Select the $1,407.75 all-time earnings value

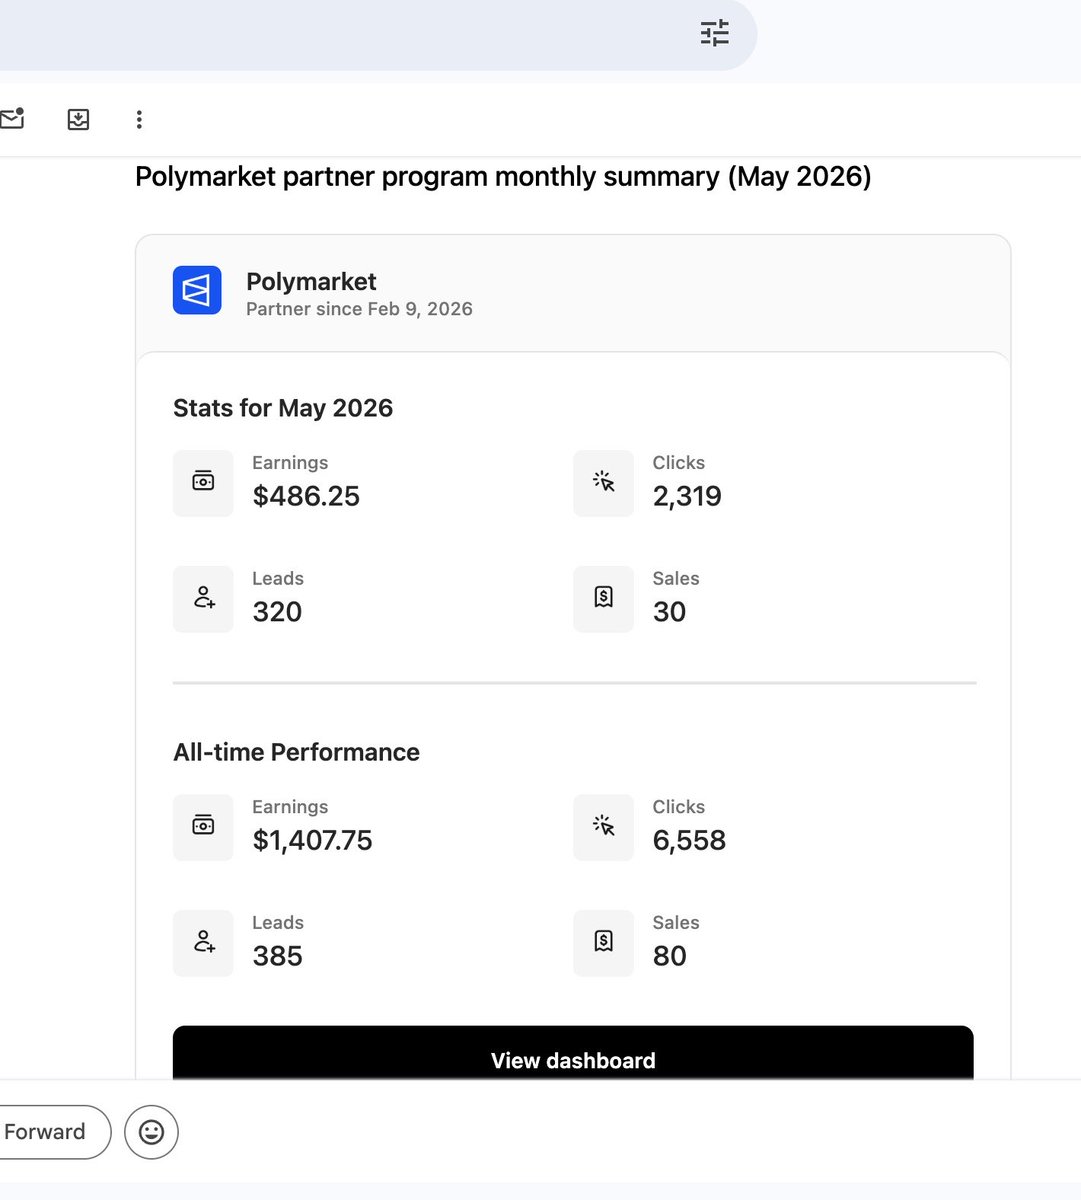point(312,840)
